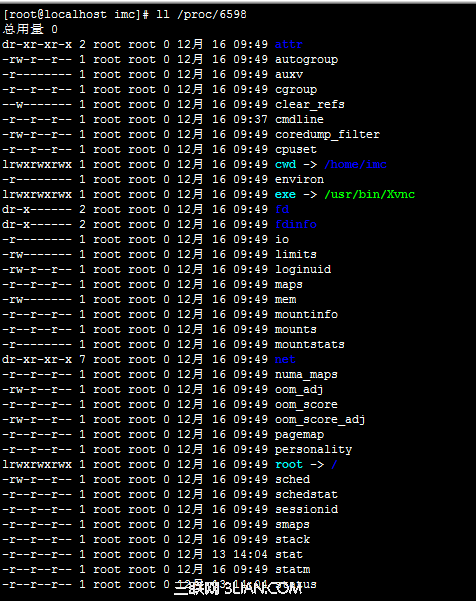
Task: Click the environ file name
Action: (299, 179)
